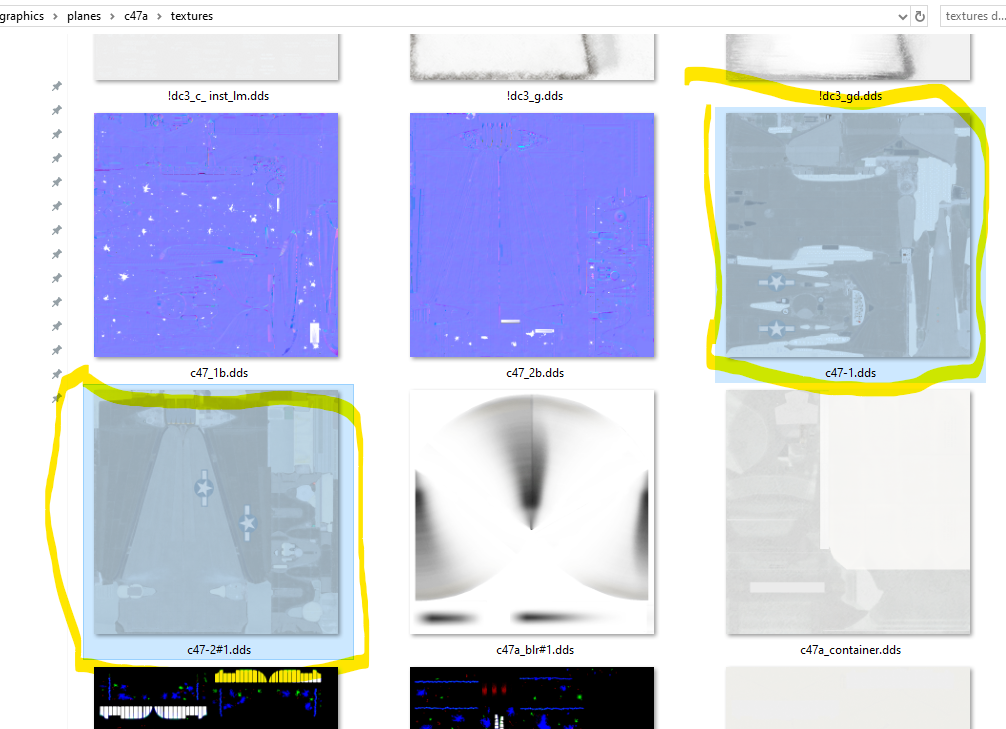Select the c47a_container.dds file thumbnail

click(x=848, y=511)
